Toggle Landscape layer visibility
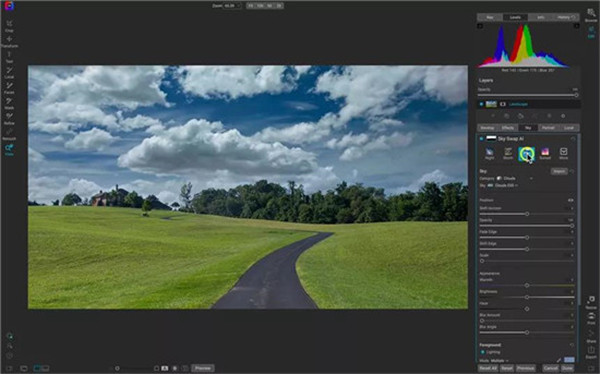The image size is (600, 374). coord(481,104)
